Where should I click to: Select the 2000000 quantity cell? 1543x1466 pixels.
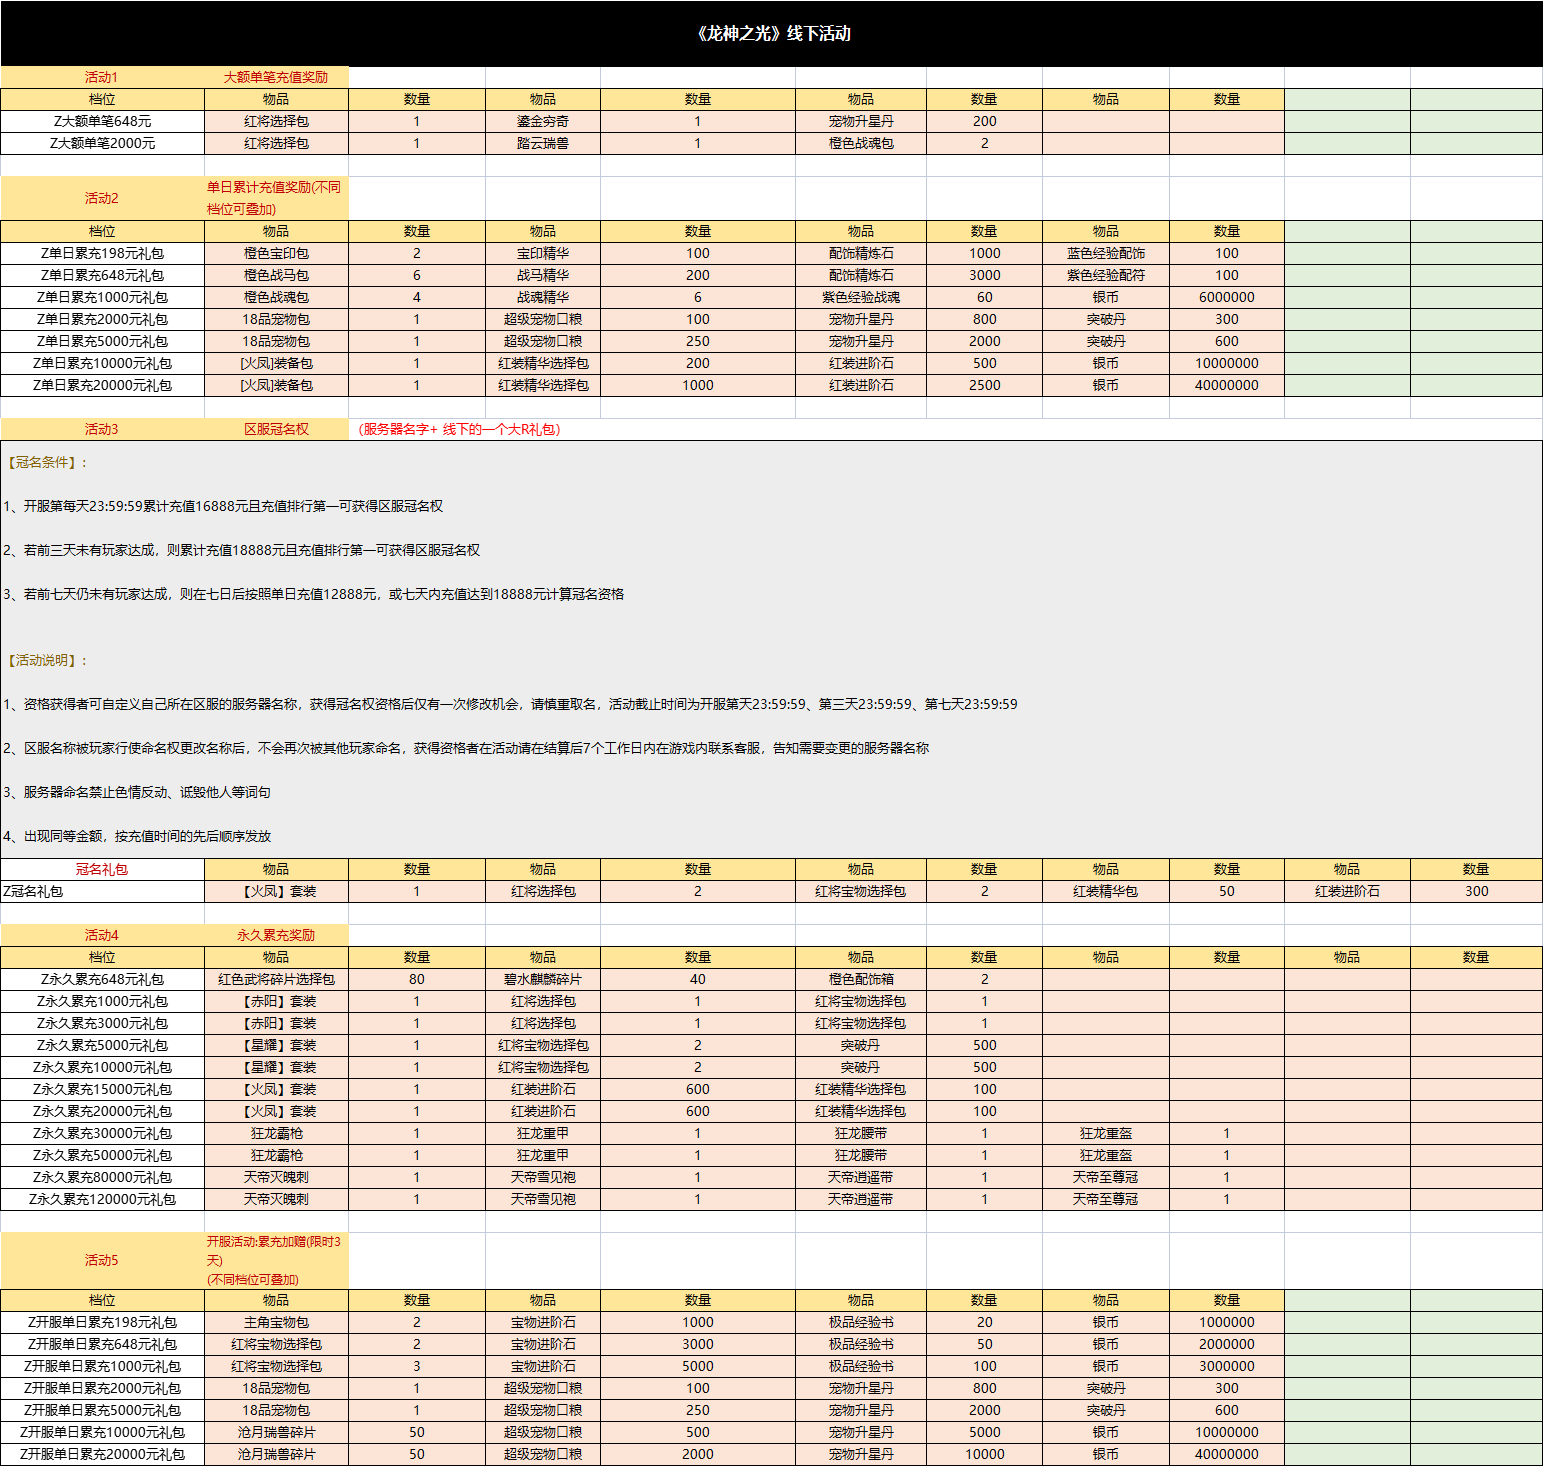tap(1227, 1344)
